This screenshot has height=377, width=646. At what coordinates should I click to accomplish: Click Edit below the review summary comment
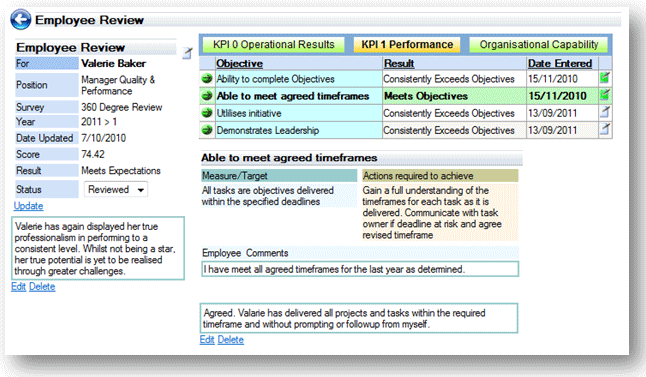tap(19, 287)
